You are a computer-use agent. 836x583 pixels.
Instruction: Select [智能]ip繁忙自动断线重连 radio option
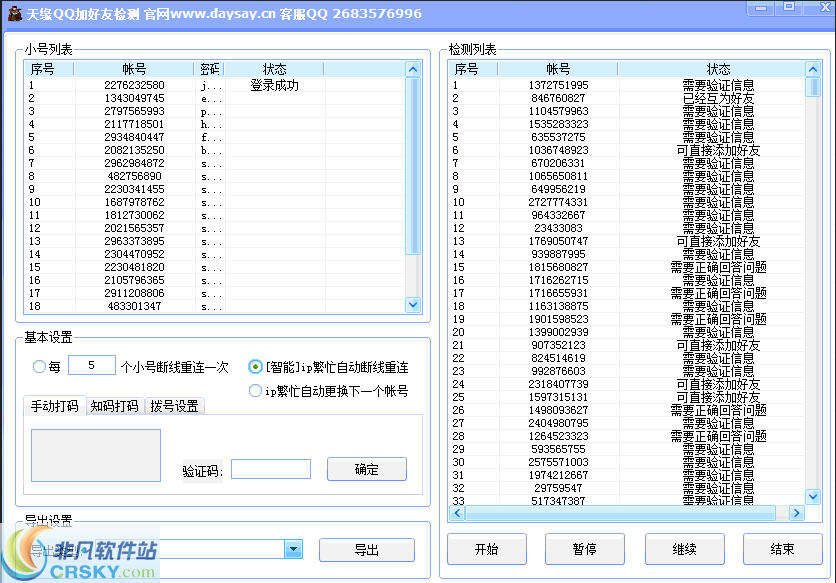[x=255, y=366]
